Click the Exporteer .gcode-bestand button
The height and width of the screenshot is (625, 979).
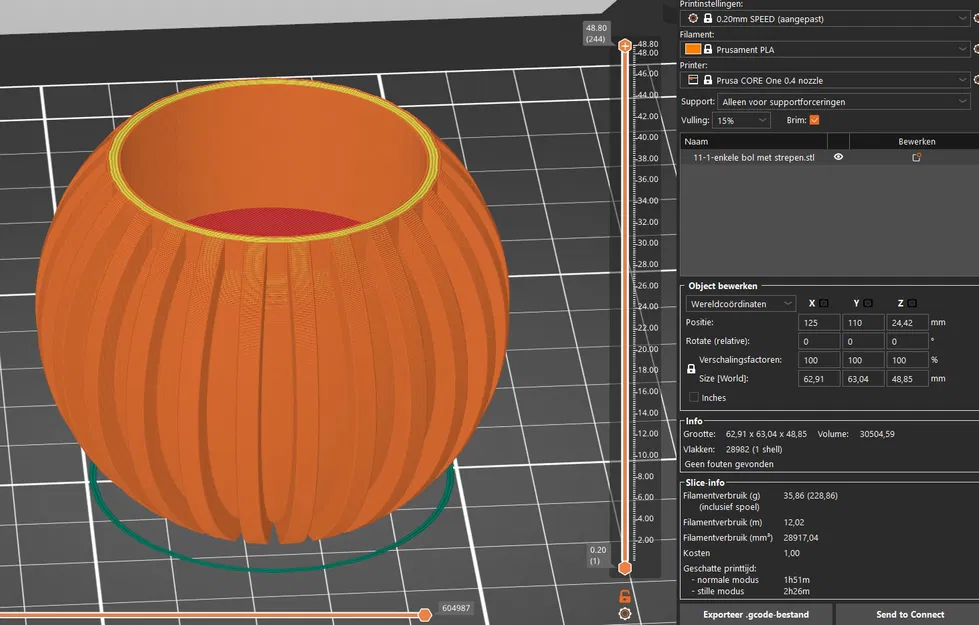click(755, 614)
